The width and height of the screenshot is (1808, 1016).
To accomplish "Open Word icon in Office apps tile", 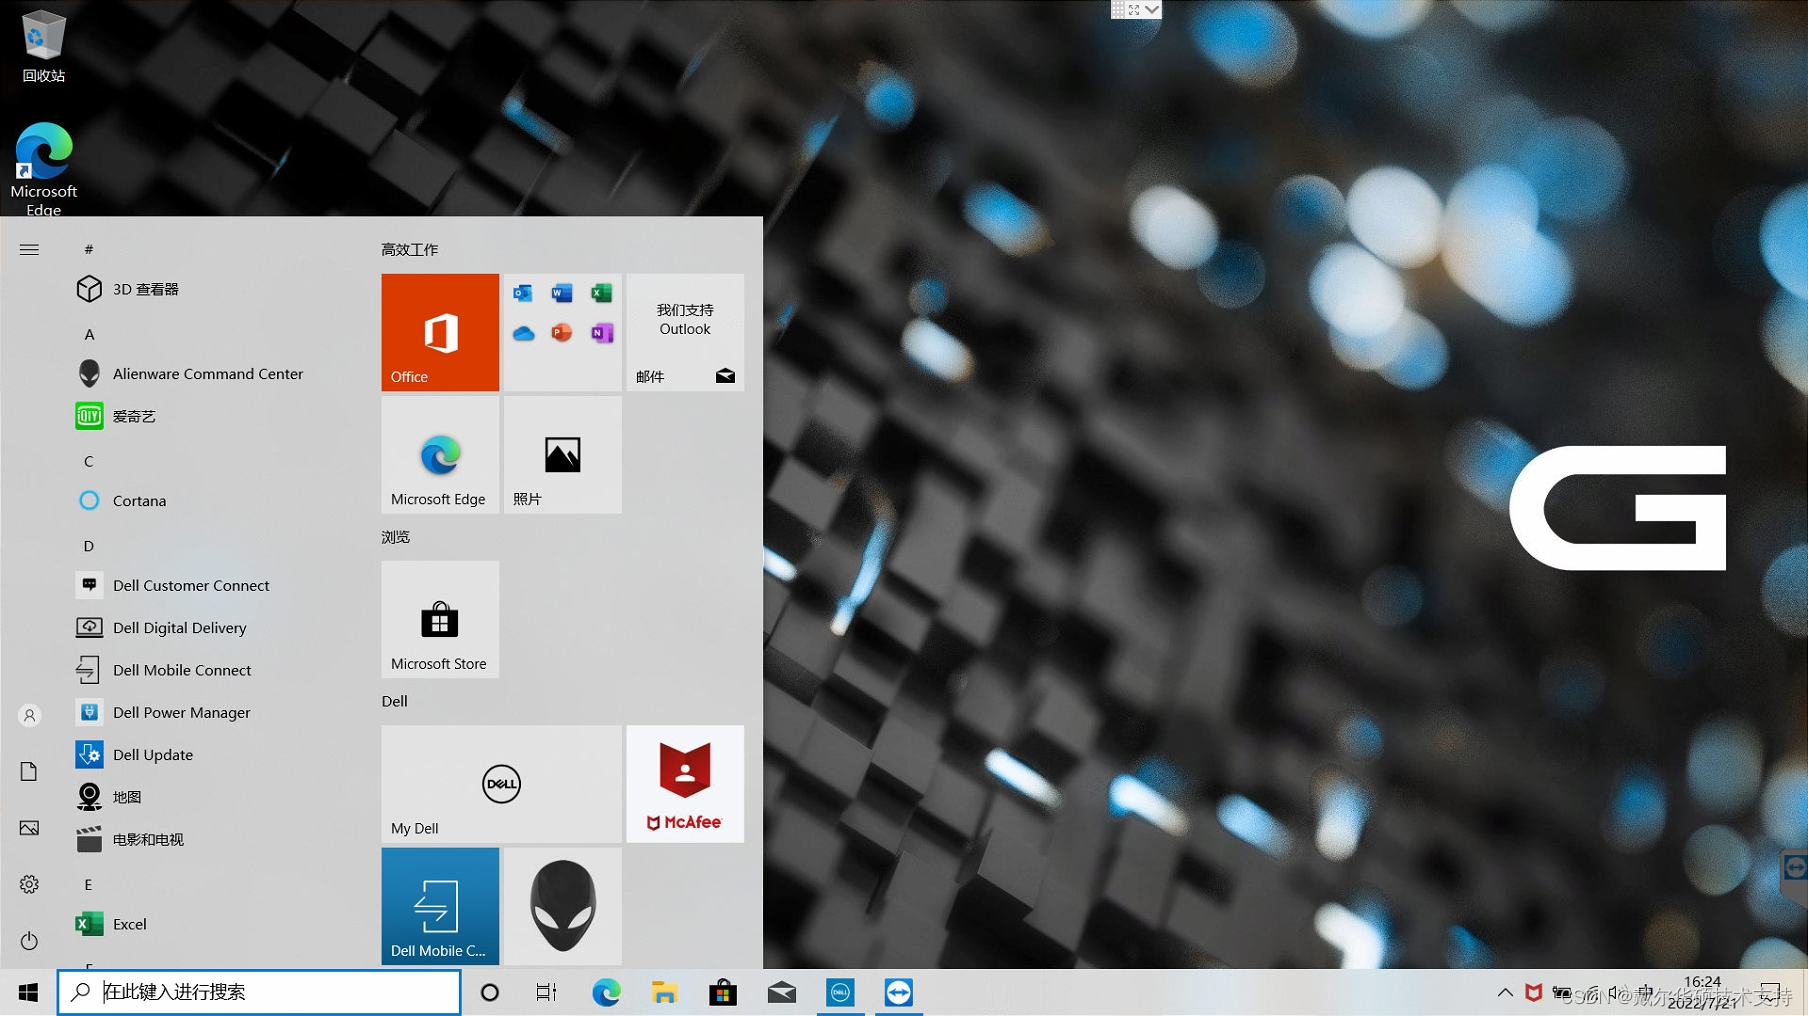I will pyautogui.click(x=562, y=293).
